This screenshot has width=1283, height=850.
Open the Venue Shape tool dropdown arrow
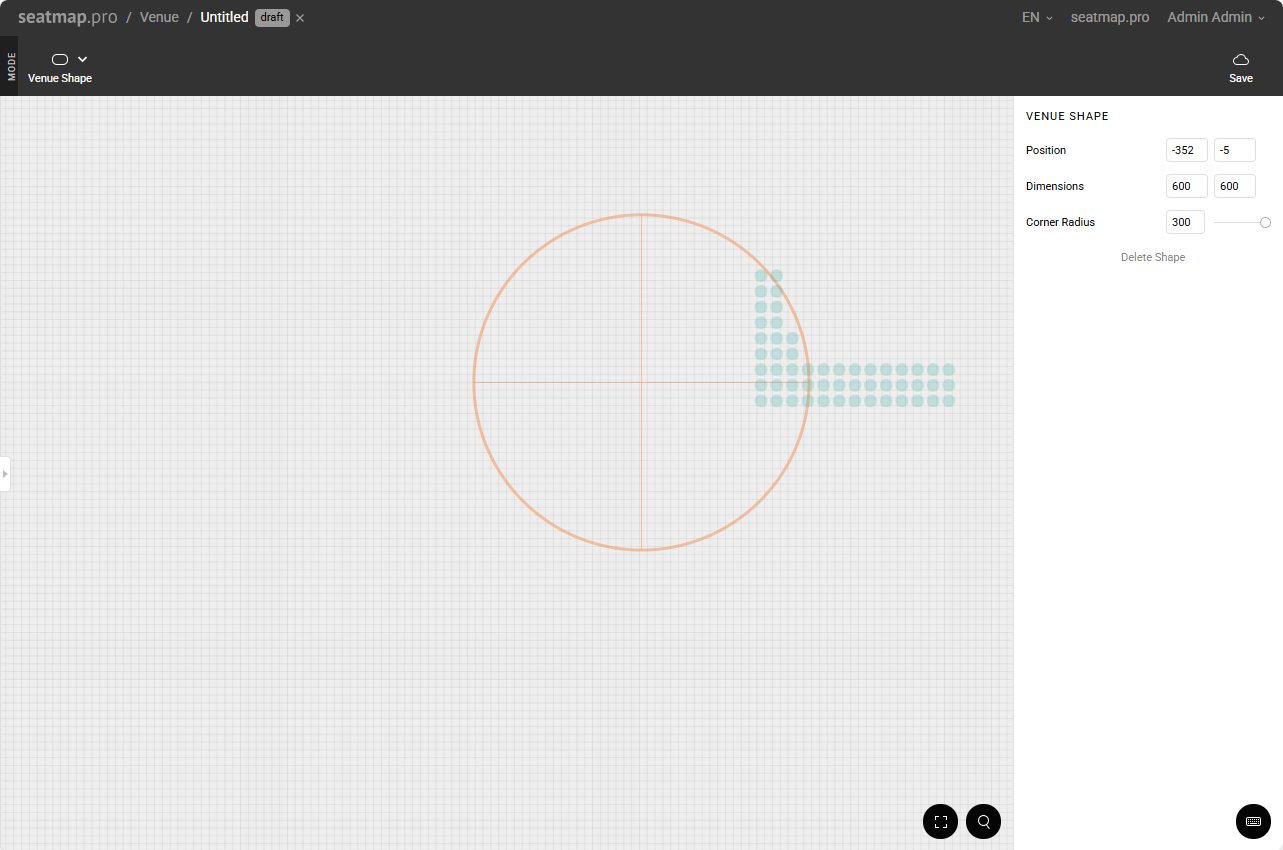click(83, 60)
